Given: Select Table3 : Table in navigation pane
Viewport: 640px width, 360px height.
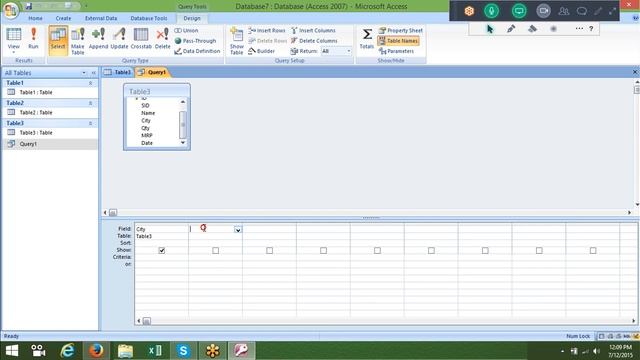Looking at the screenshot, I should click(x=50, y=133).
